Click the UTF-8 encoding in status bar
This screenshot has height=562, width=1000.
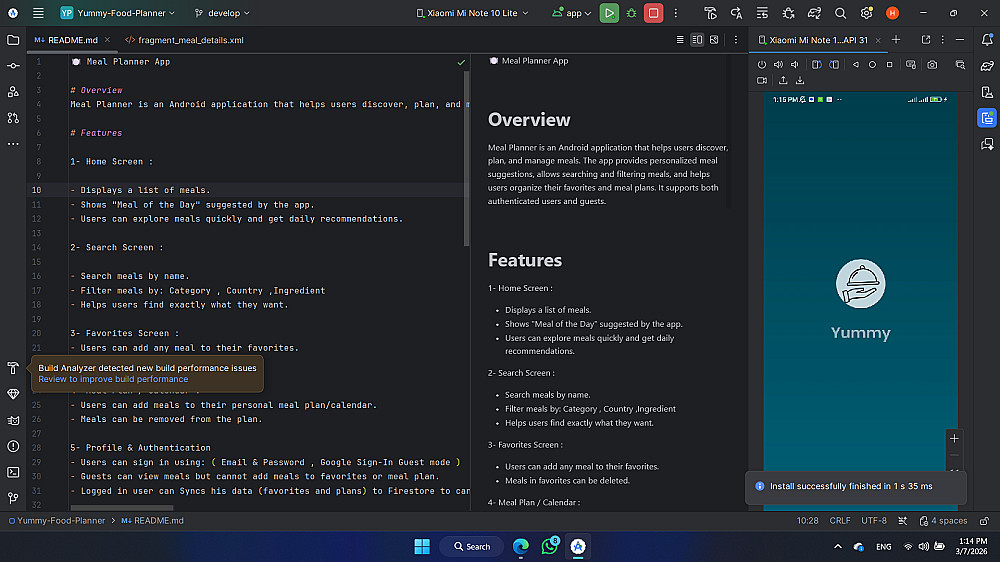(873, 521)
